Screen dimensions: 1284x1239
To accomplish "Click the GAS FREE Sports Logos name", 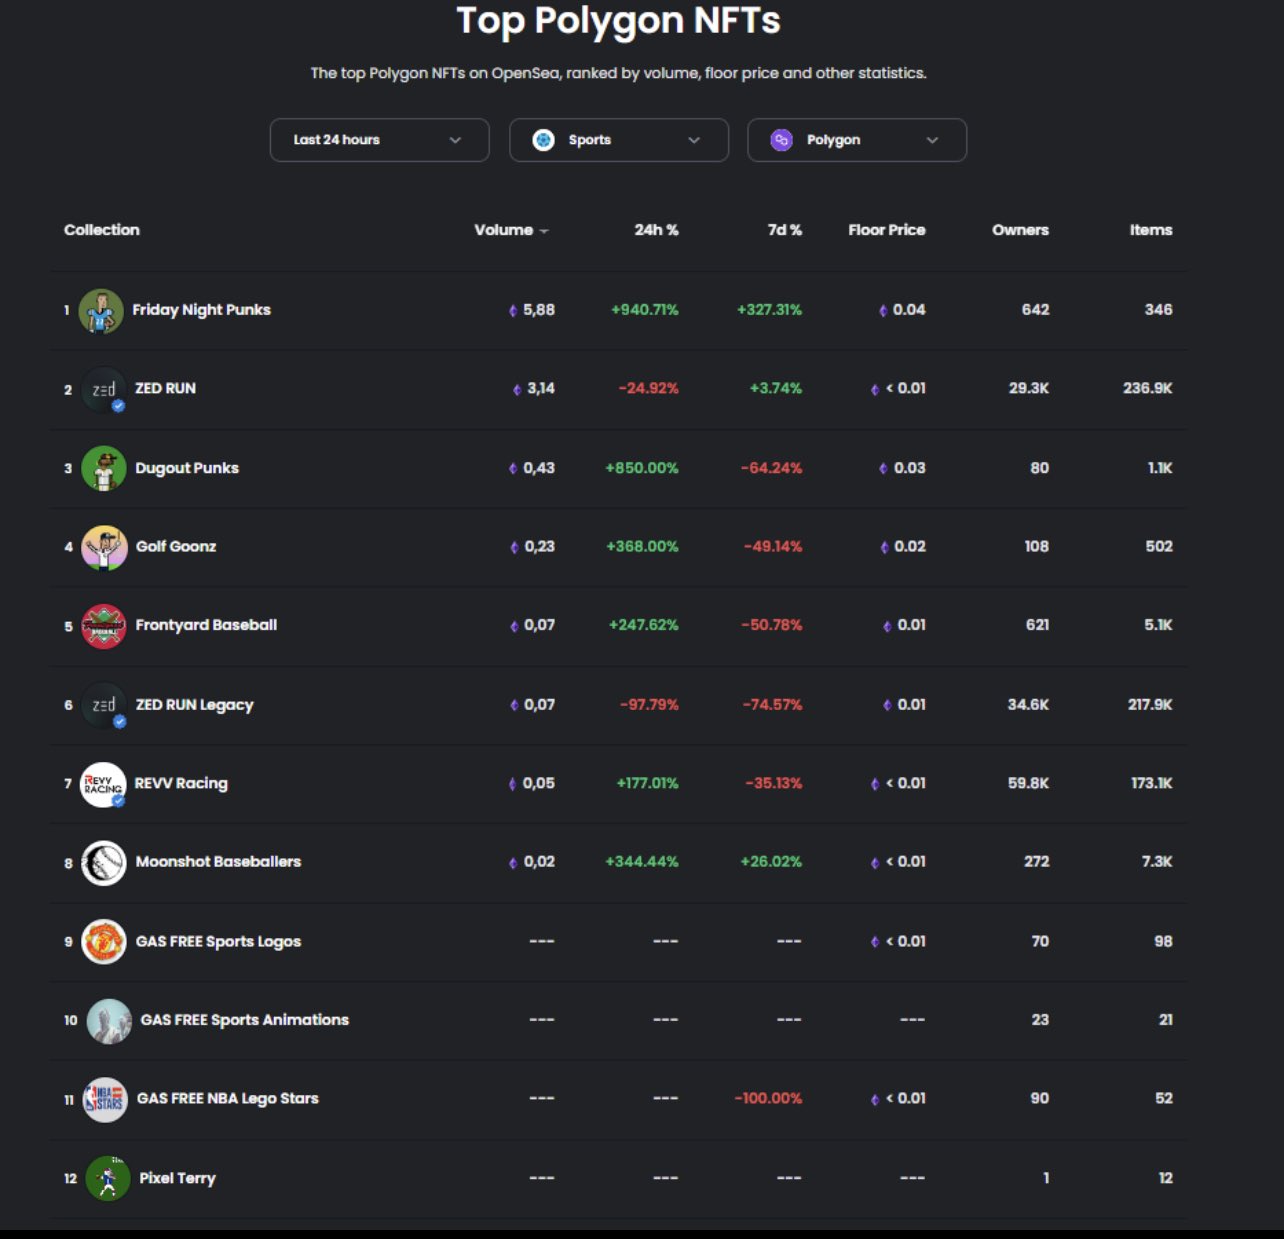I will (218, 941).
